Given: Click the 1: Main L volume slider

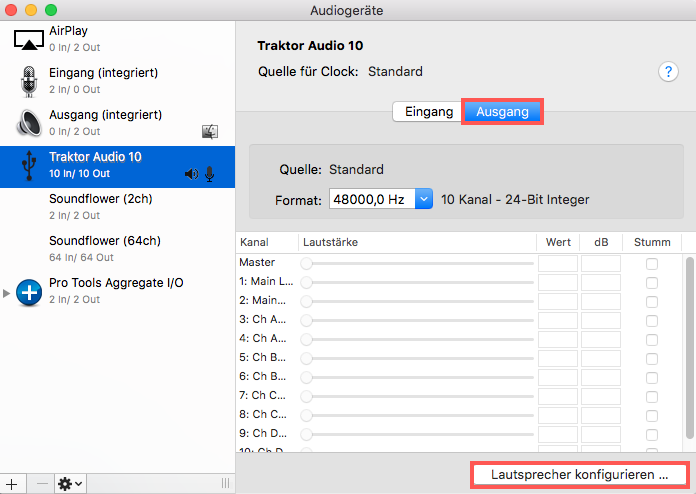Looking at the screenshot, I should coord(417,282).
